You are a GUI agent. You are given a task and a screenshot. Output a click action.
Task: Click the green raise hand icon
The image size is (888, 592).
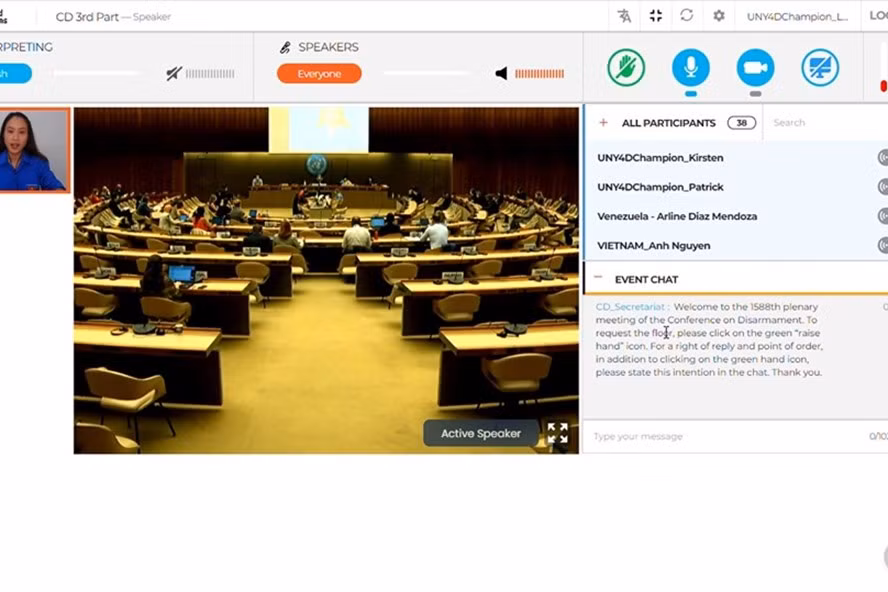pyautogui.click(x=626, y=68)
